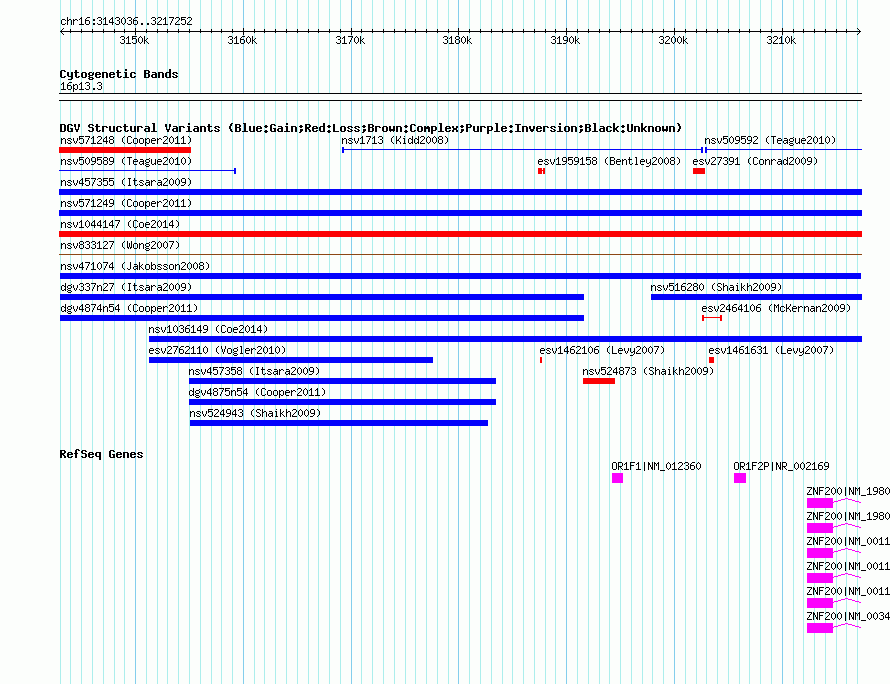Click the nsv571249 (Cooper2011) label
The height and width of the screenshot is (684, 890).
[x=126, y=203]
